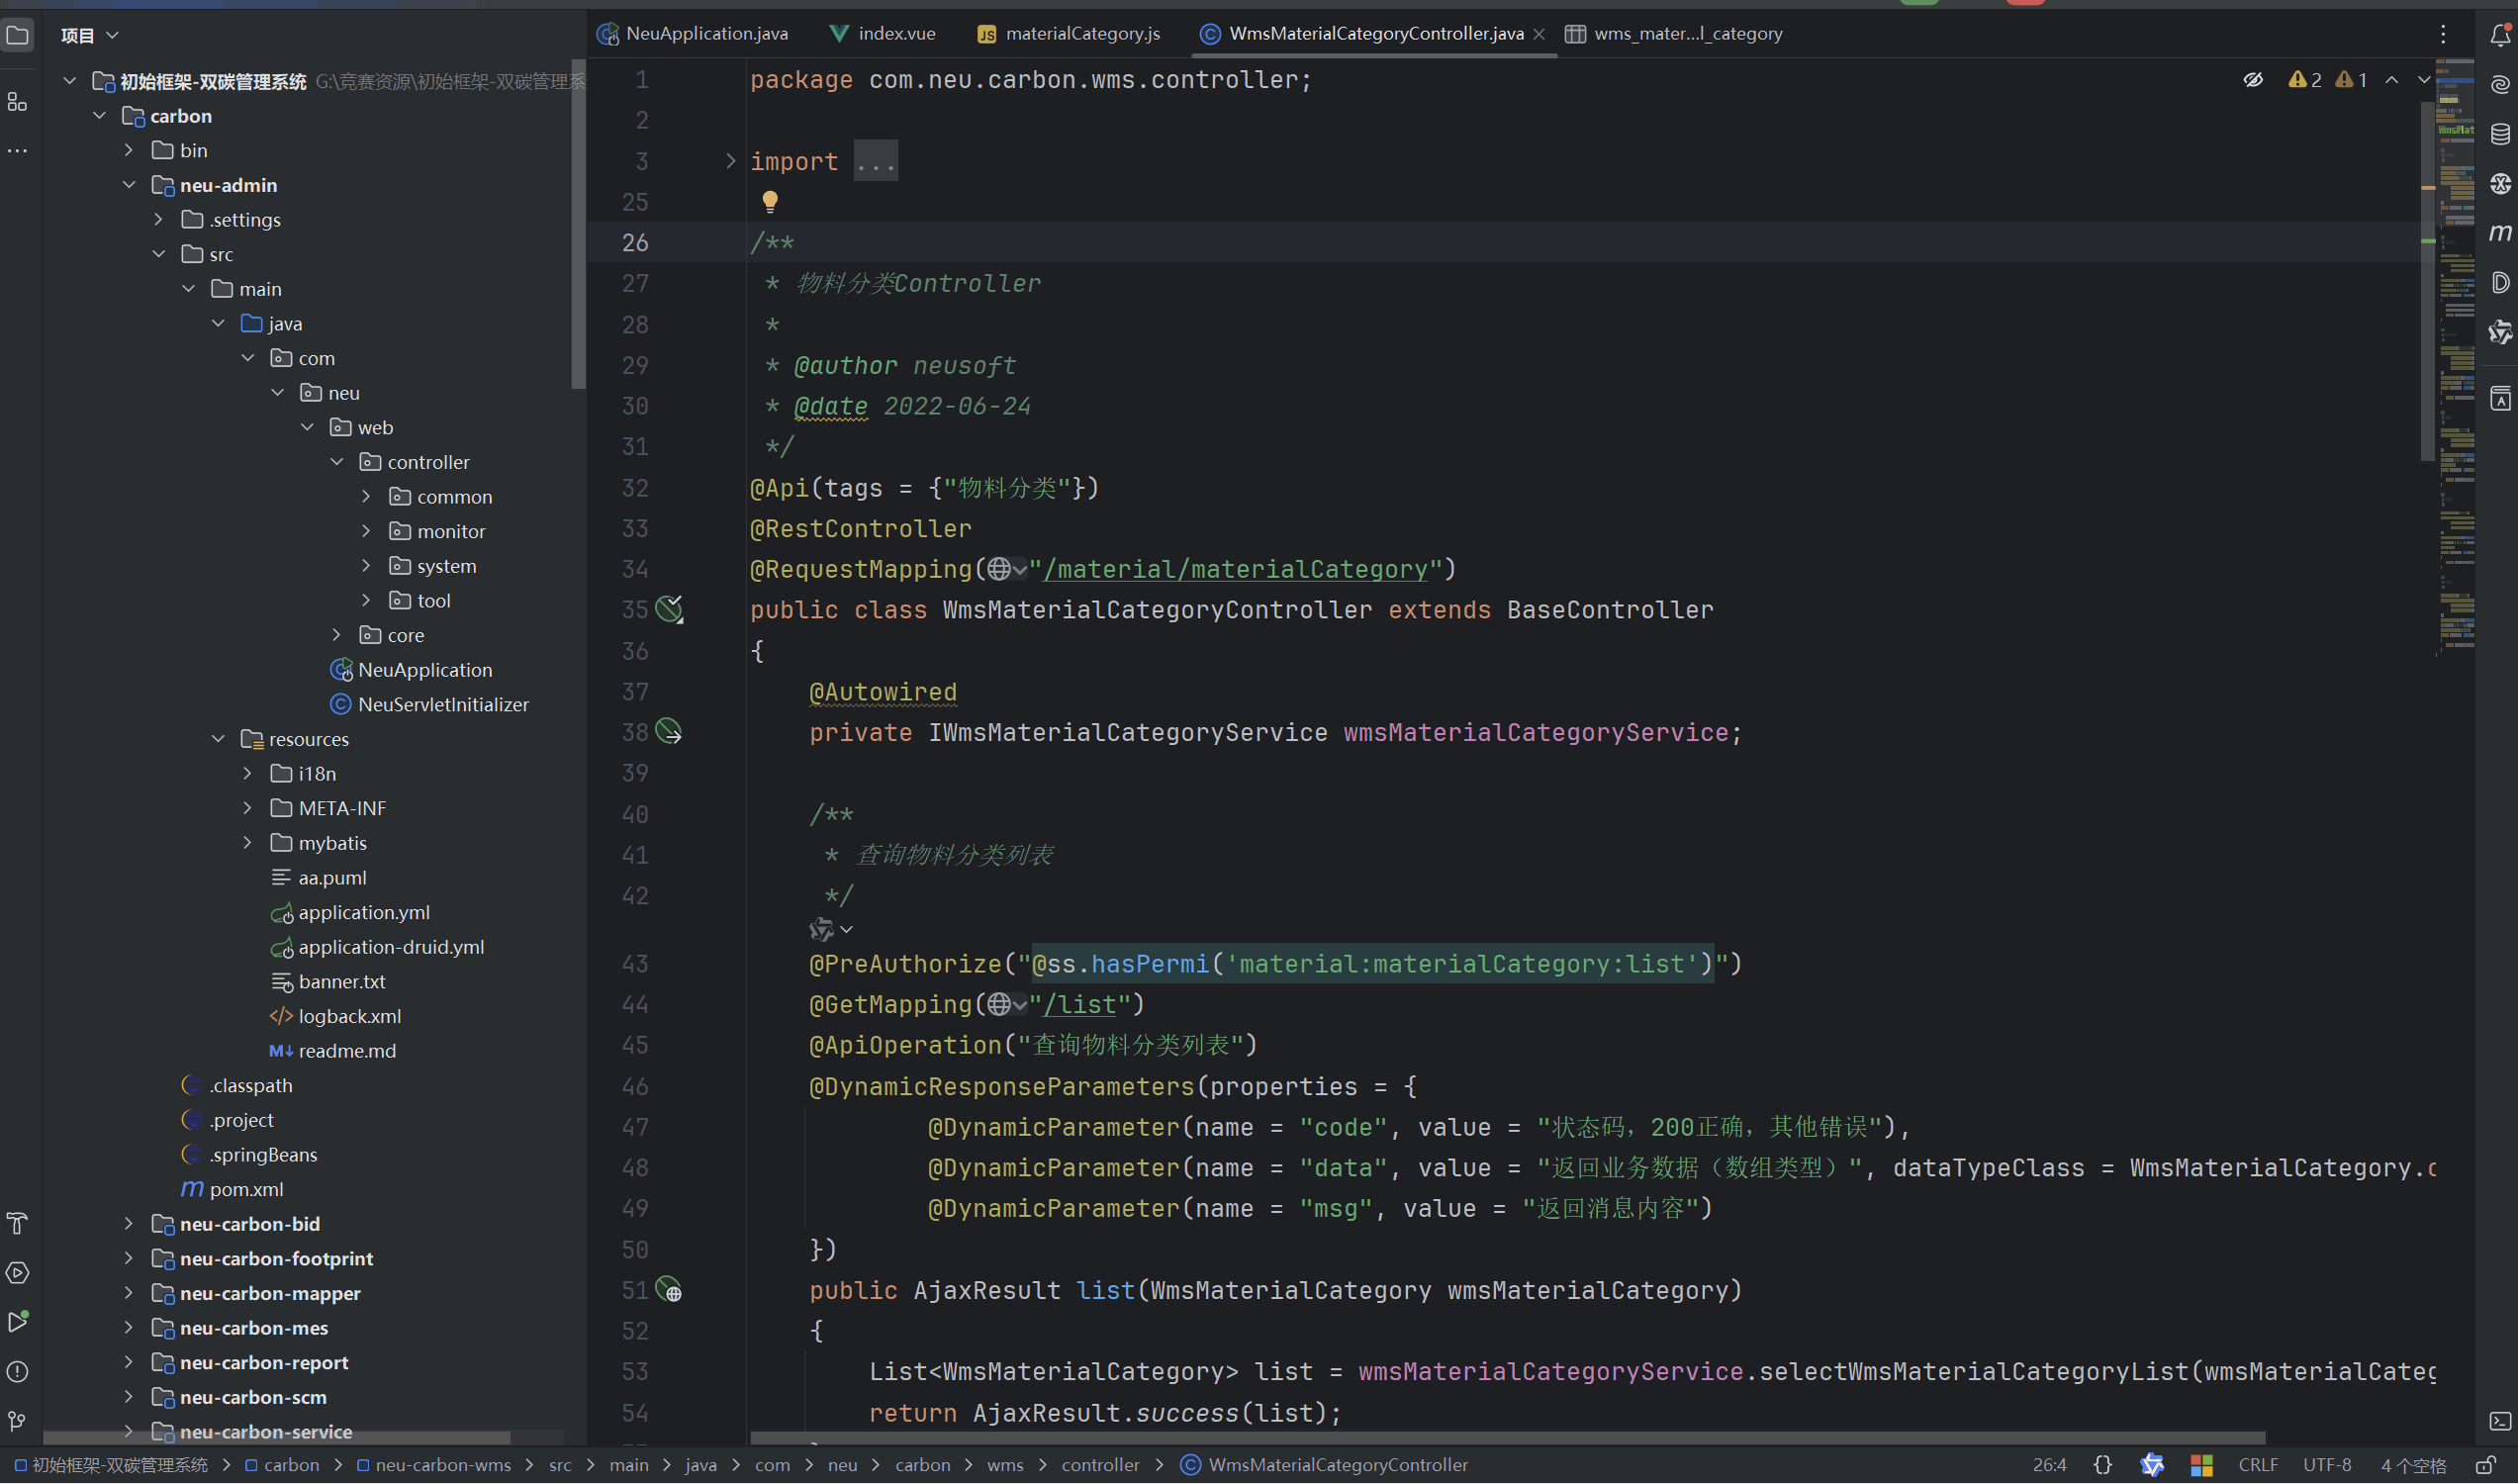Open the Terminal tool window icon

2499,1421
